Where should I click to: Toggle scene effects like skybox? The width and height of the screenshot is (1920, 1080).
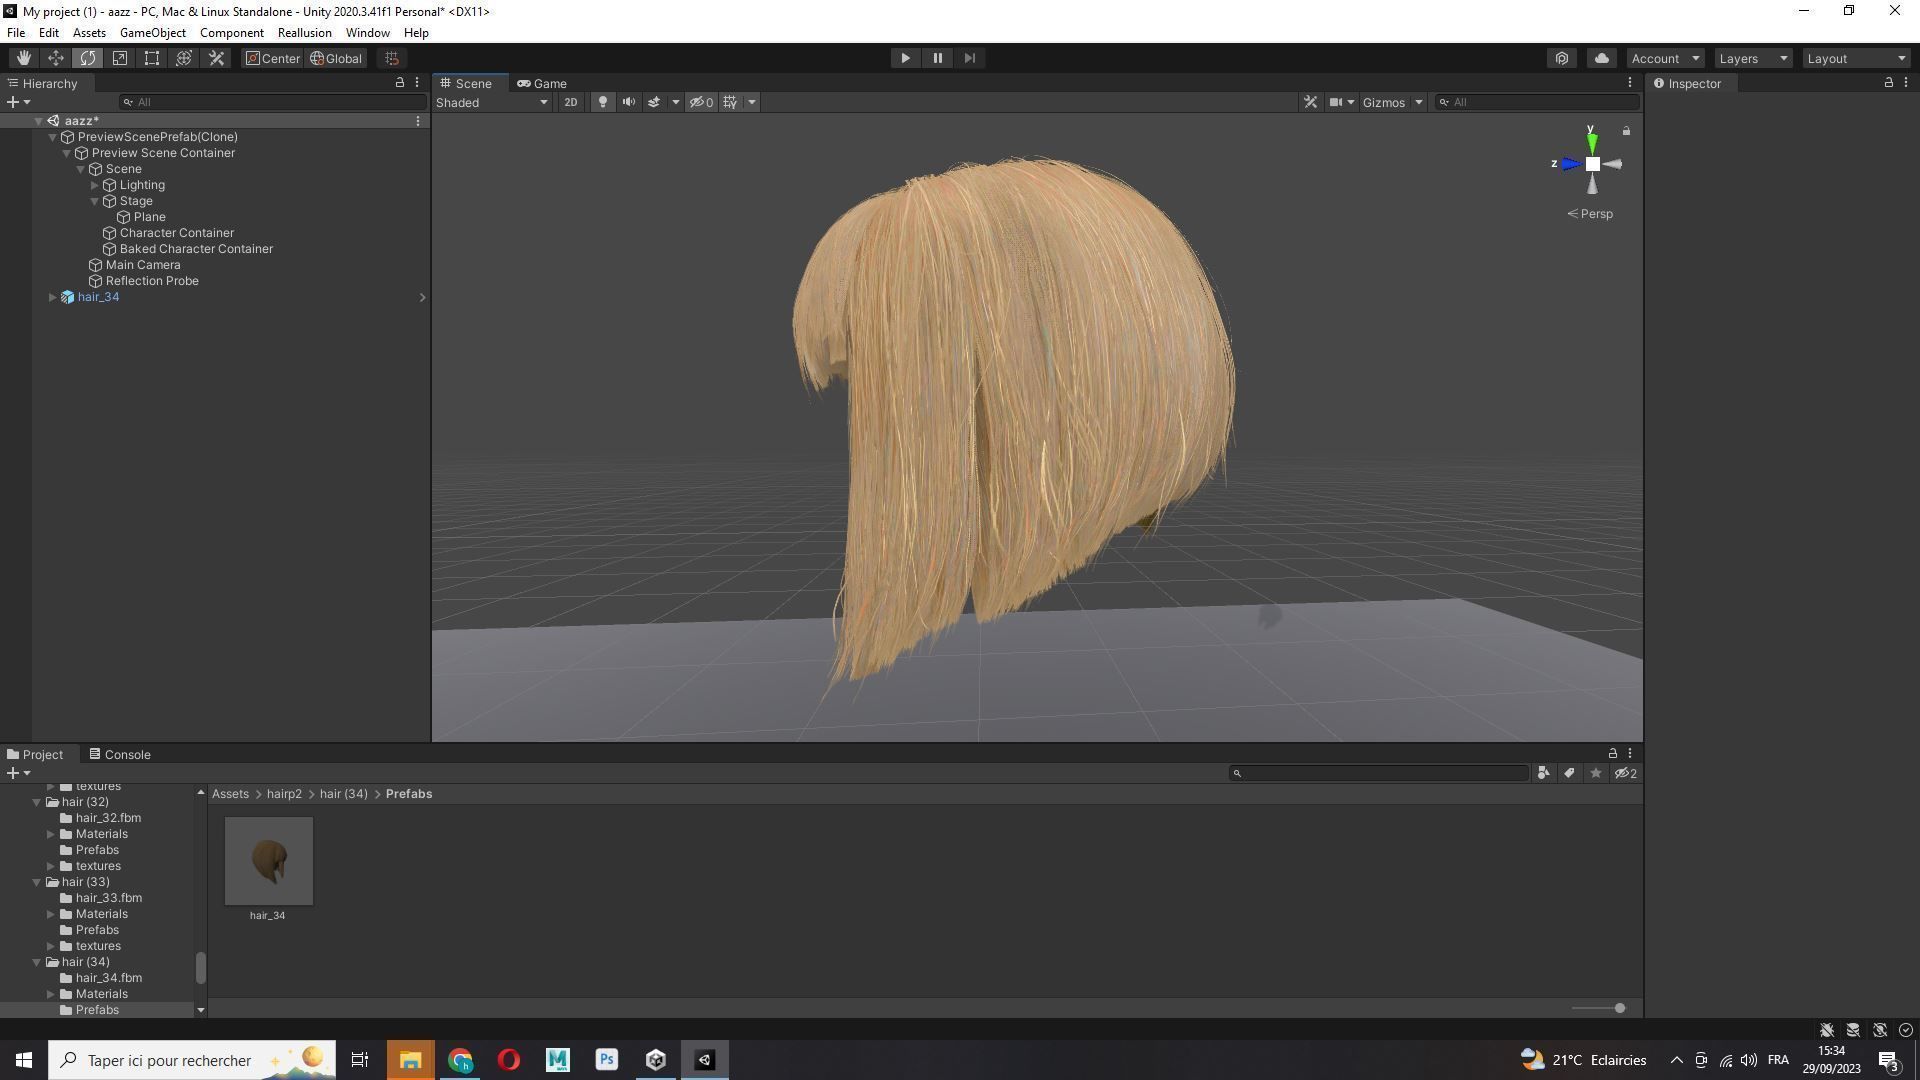(654, 102)
